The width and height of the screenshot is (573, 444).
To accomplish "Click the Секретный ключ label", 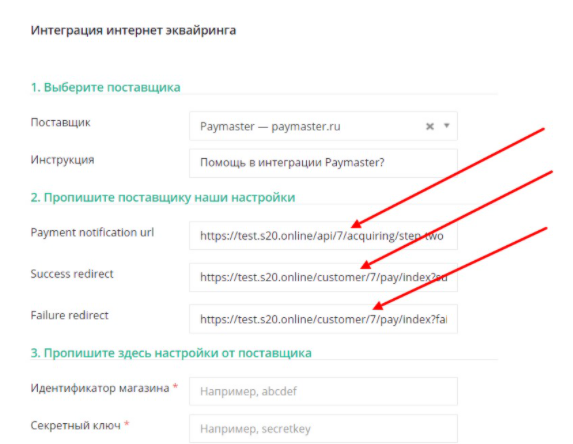I will point(76,425).
